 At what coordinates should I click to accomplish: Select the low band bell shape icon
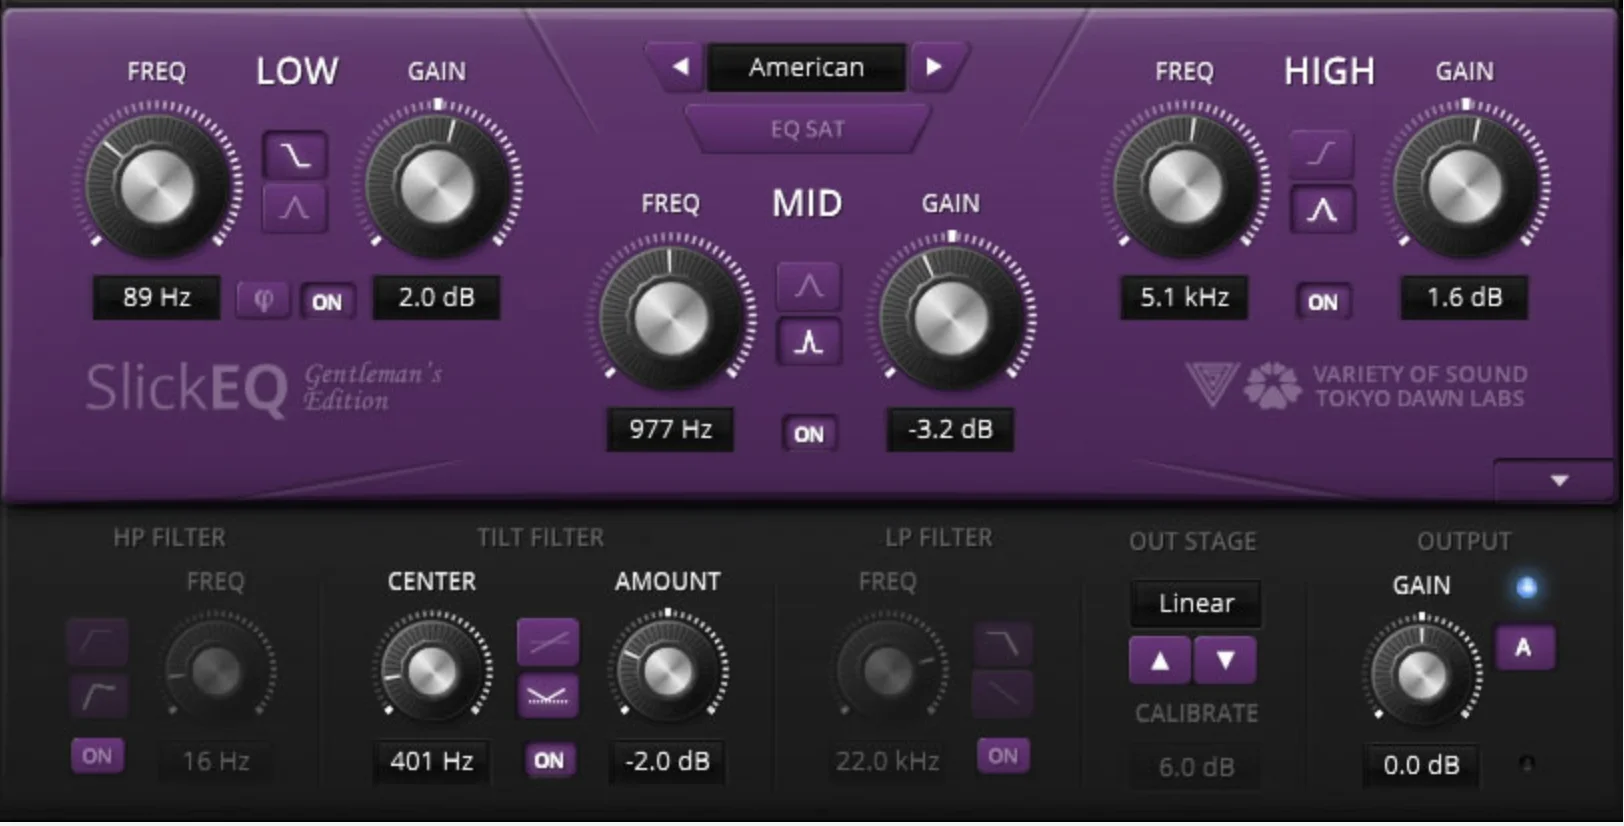(294, 208)
